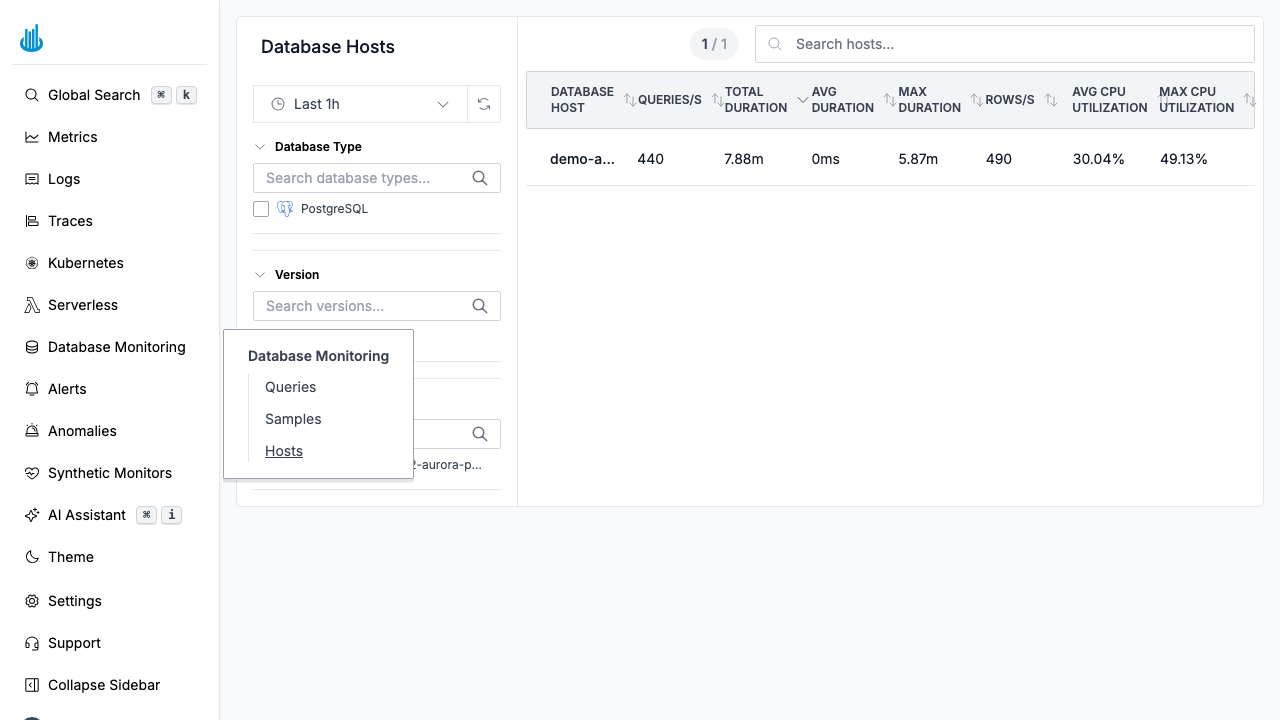Select Queries from the Database Monitoring menu
The height and width of the screenshot is (720, 1280).
pyautogui.click(x=290, y=387)
